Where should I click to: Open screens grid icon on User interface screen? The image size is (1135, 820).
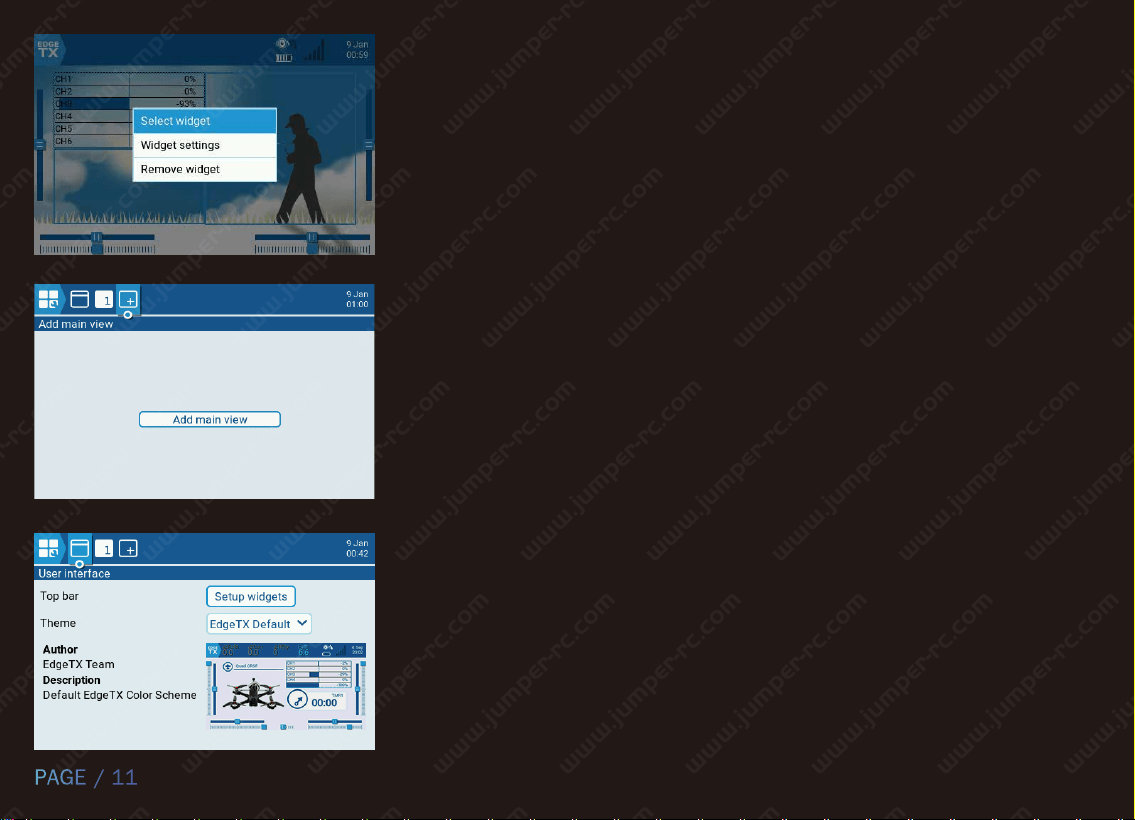(x=48, y=549)
